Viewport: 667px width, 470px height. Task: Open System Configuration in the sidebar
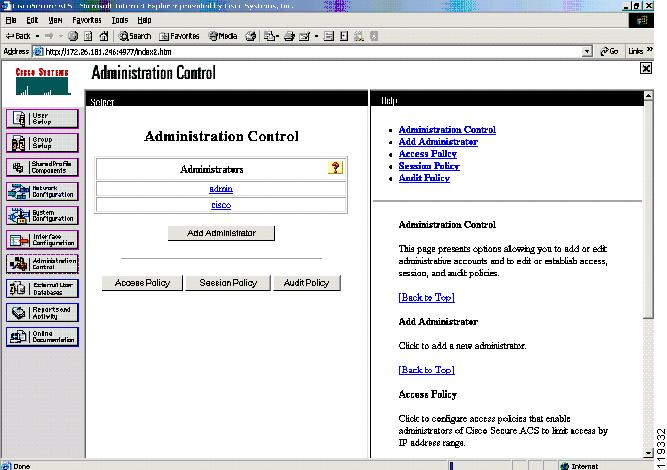(42, 216)
